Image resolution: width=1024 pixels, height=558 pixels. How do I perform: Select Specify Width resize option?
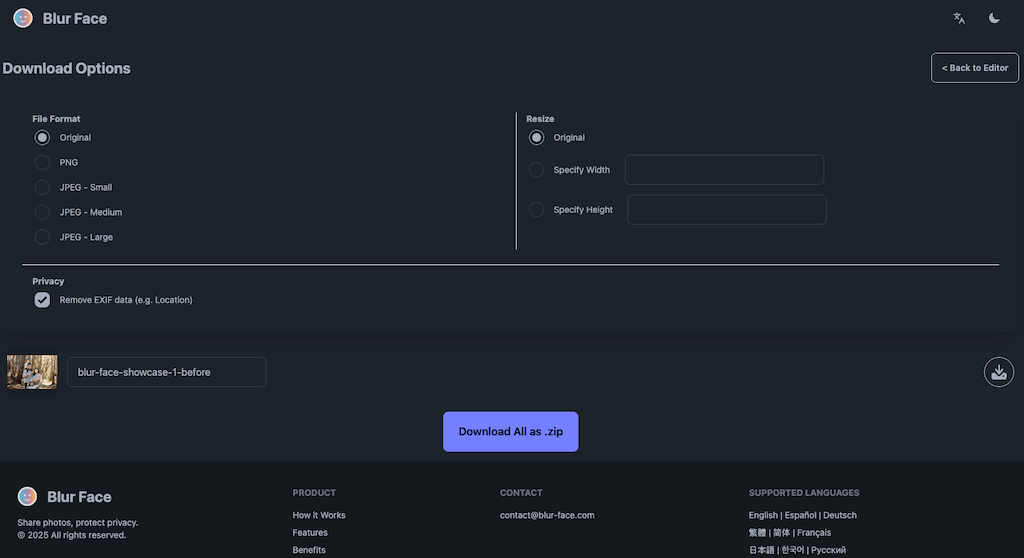coord(537,170)
